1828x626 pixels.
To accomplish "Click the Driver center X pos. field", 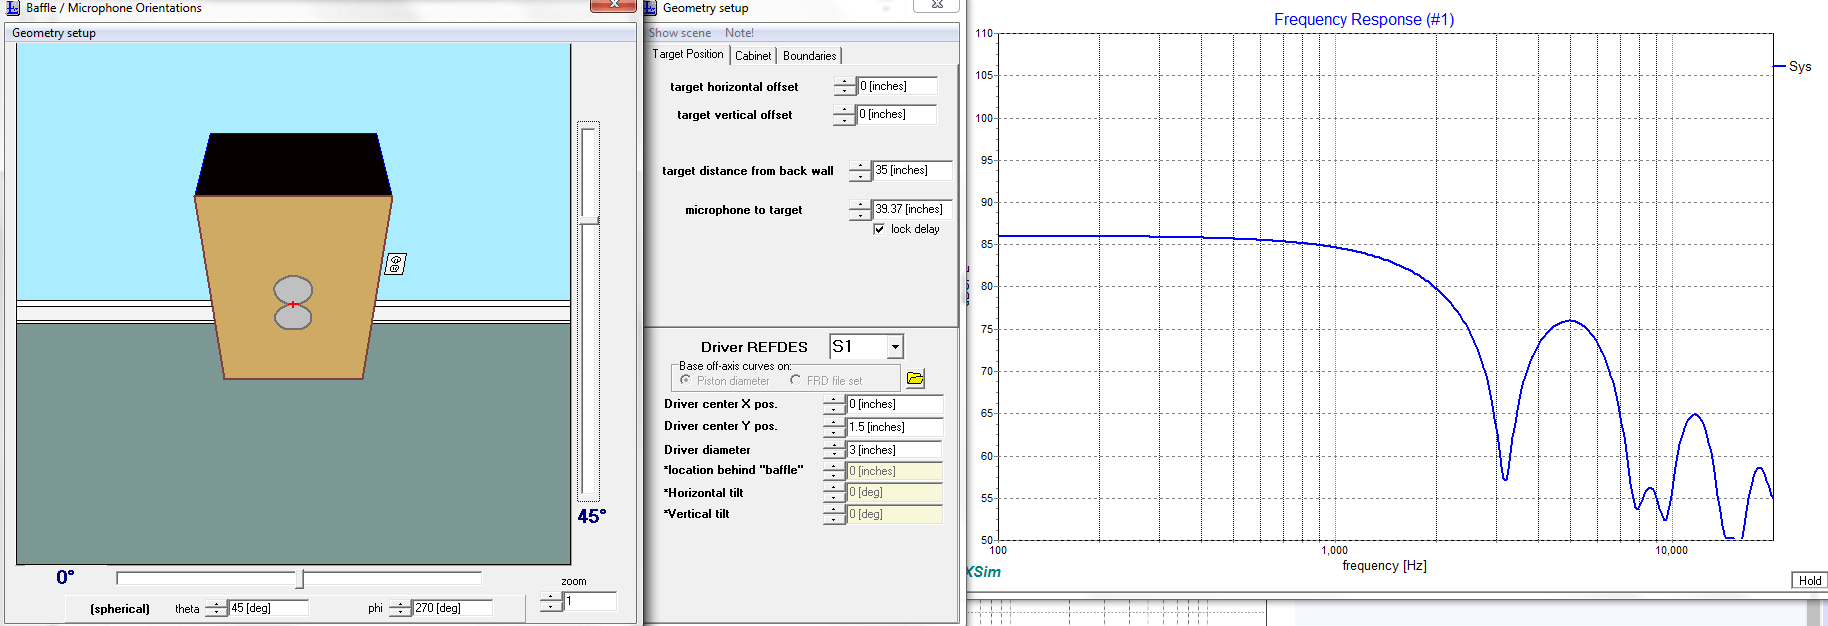I will [x=894, y=404].
